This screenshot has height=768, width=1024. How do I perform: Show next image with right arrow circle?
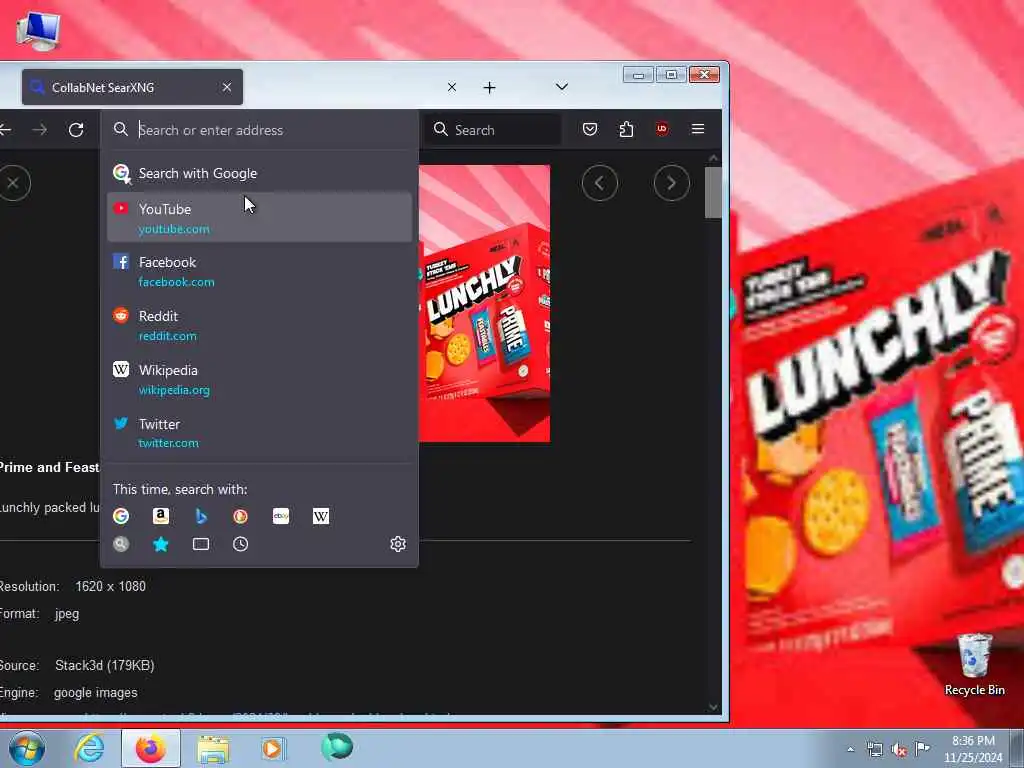click(671, 183)
